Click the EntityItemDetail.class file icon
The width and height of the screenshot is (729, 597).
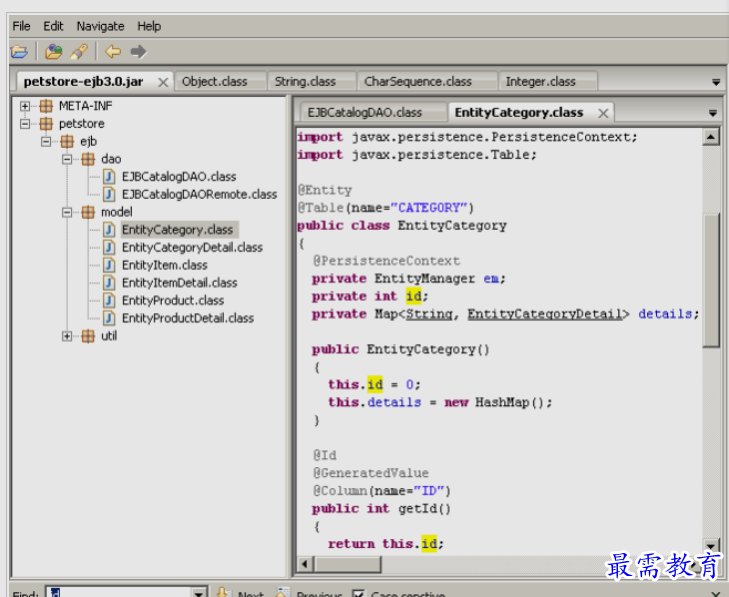coord(109,283)
